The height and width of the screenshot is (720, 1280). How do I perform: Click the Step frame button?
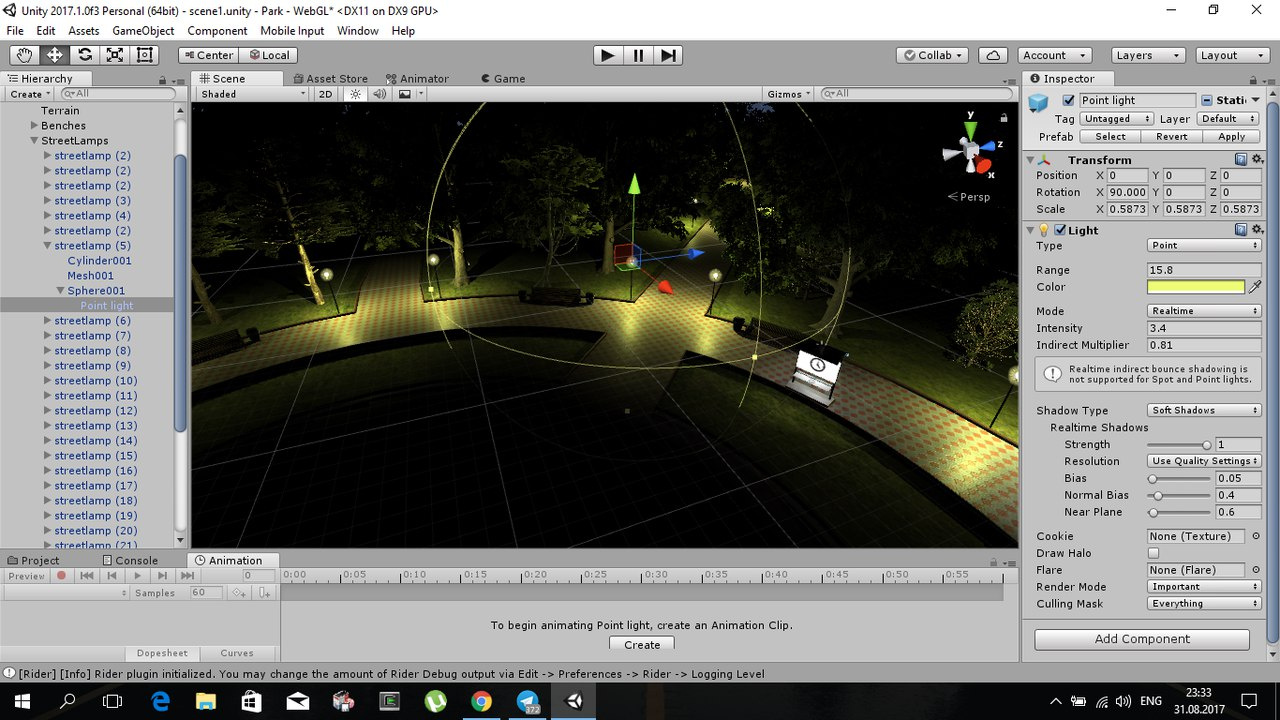[669, 55]
